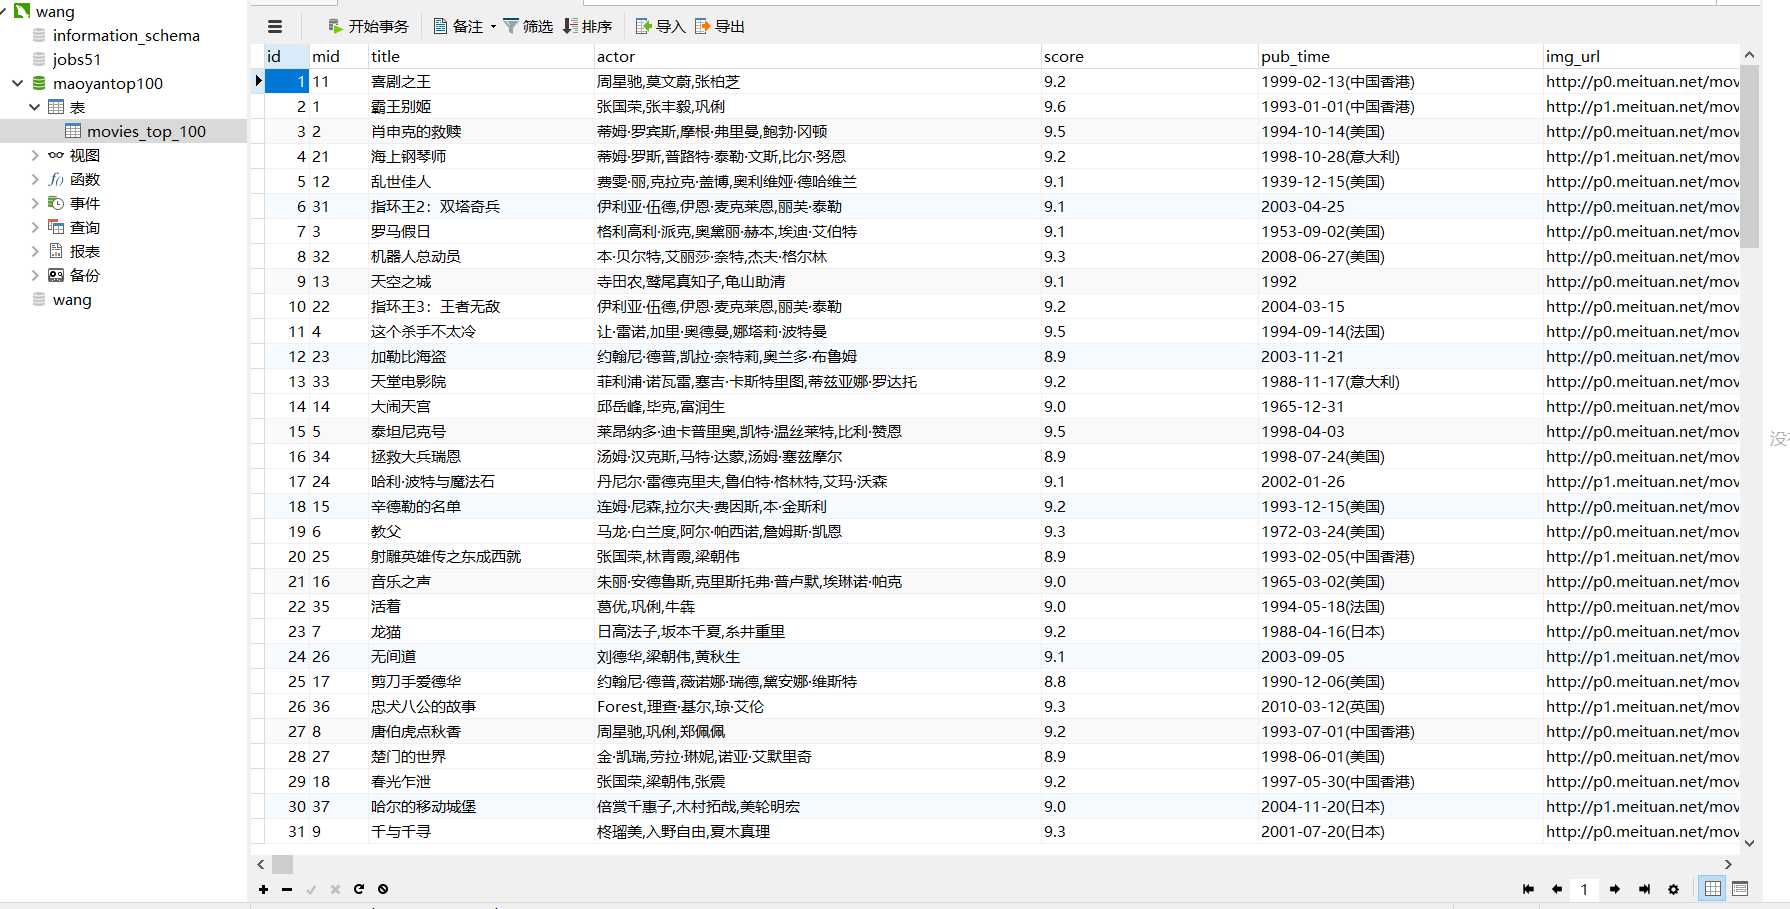Expand the 事件 events node

35,203
